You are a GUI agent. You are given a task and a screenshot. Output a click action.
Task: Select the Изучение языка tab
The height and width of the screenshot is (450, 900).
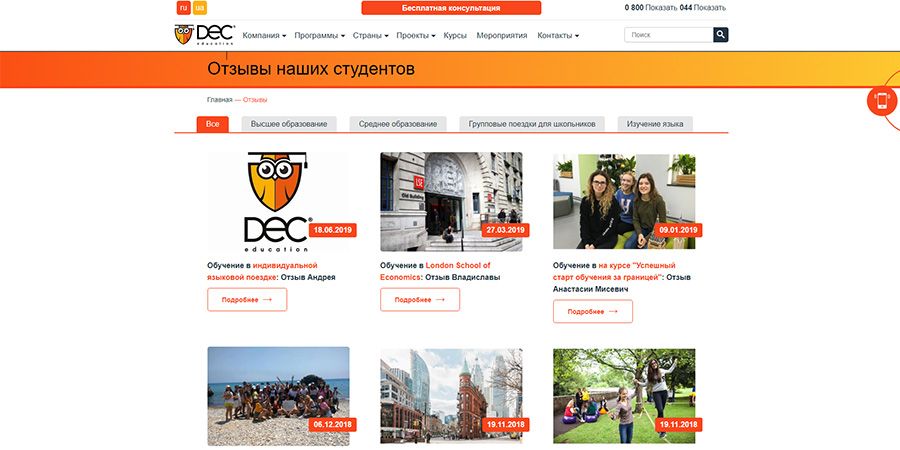click(x=655, y=124)
